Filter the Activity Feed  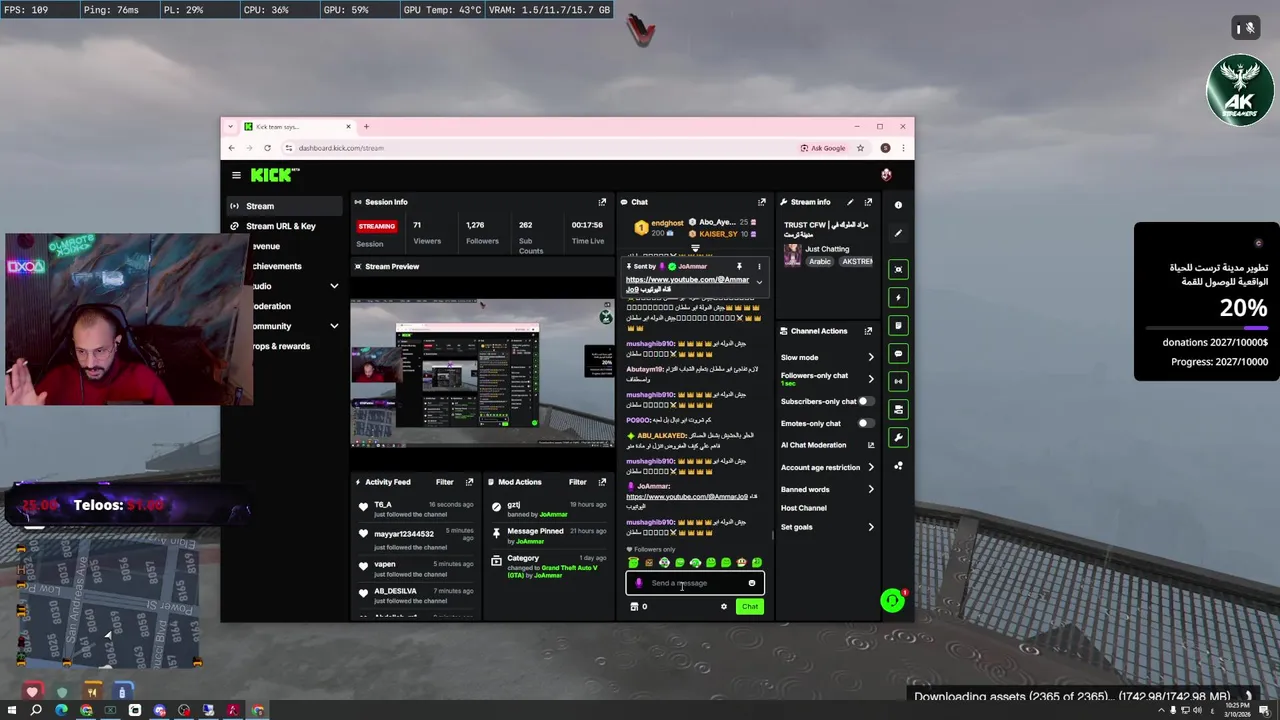point(445,482)
